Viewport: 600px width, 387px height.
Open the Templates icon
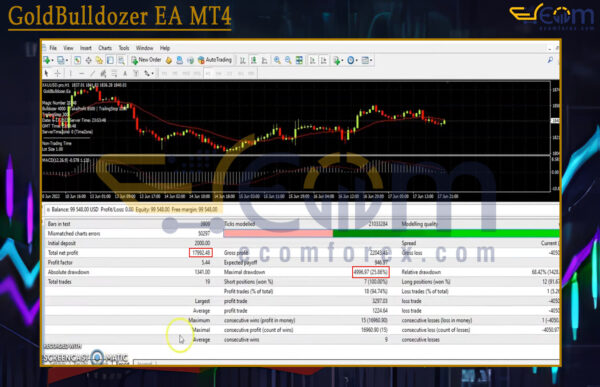365,60
